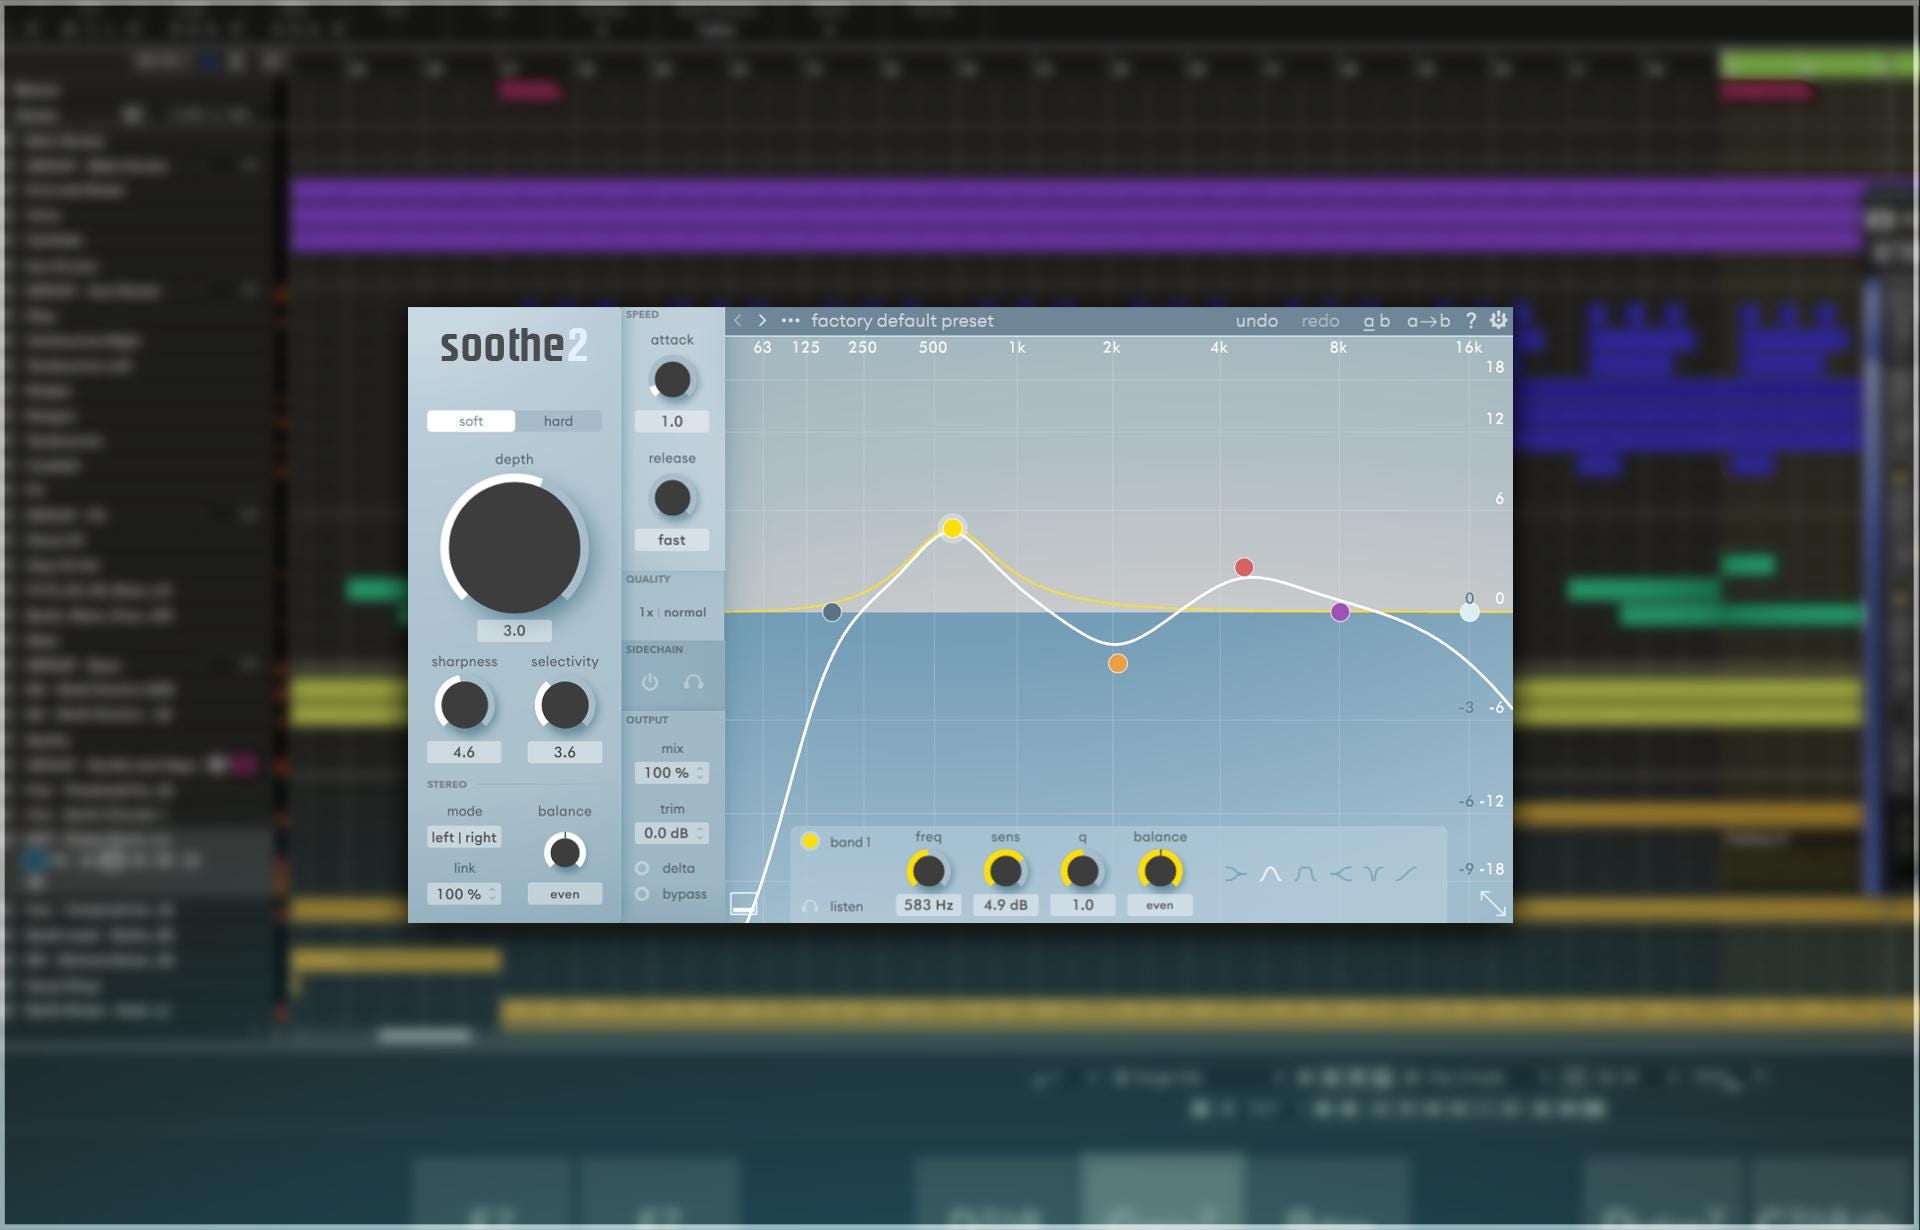
Task: Toggle the a b comparison state
Action: tap(1377, 320)
